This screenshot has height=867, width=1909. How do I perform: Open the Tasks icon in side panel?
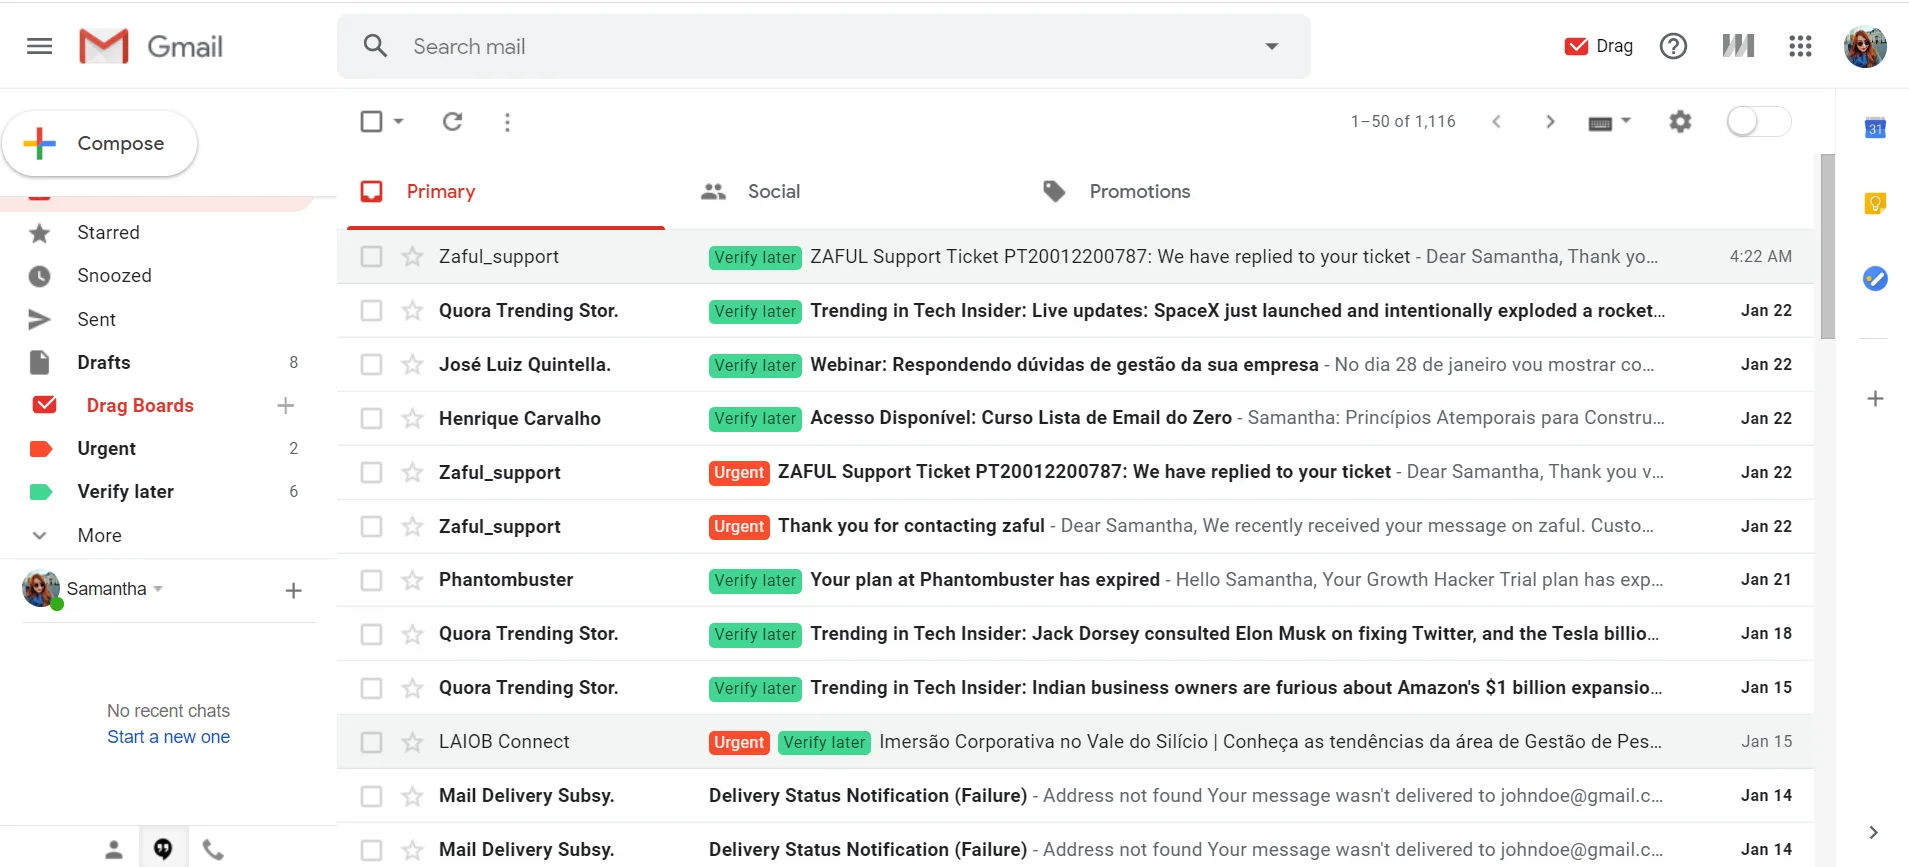tap(1875, 279)
